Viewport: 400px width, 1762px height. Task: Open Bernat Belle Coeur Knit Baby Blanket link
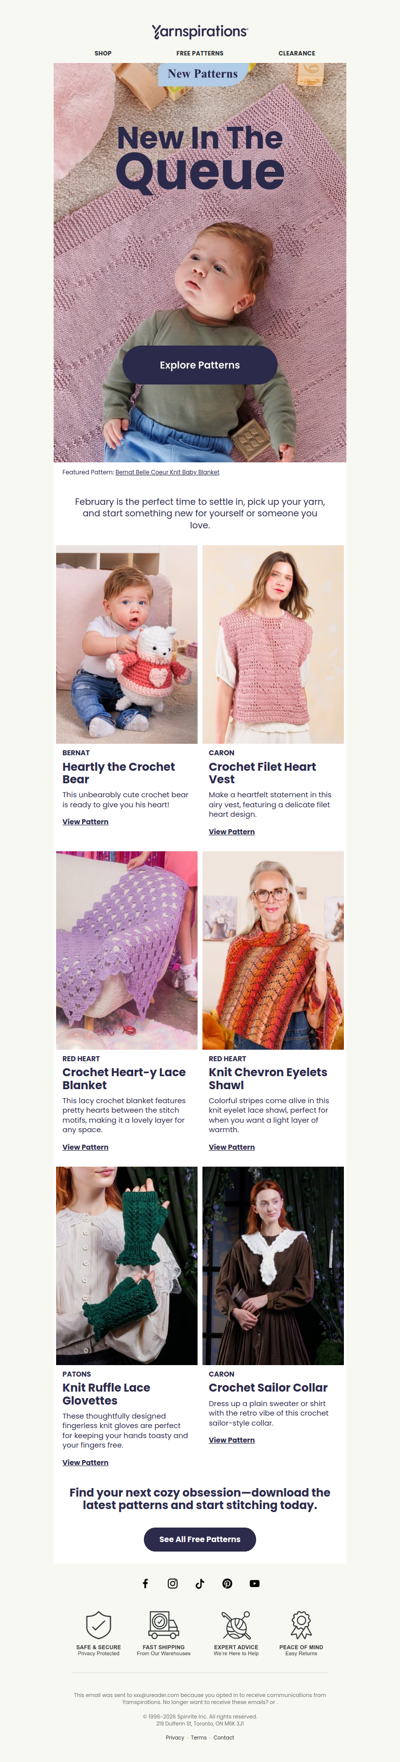[167, 472]
